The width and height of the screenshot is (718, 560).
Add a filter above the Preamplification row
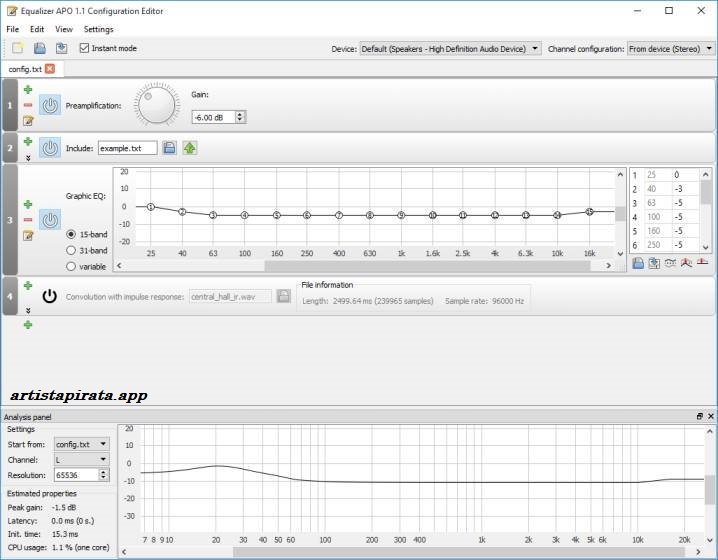[28, 89]
